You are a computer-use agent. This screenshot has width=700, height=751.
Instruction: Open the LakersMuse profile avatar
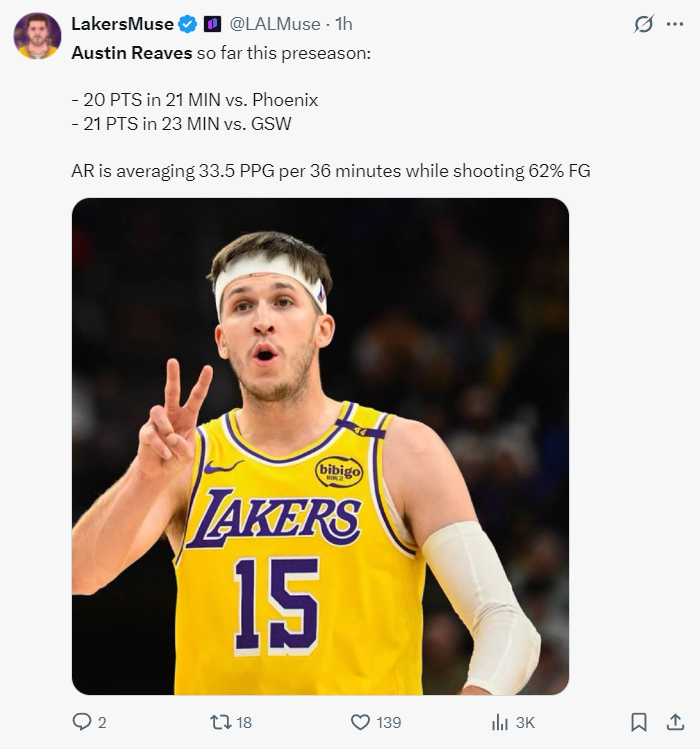click(x=37, y=36)
